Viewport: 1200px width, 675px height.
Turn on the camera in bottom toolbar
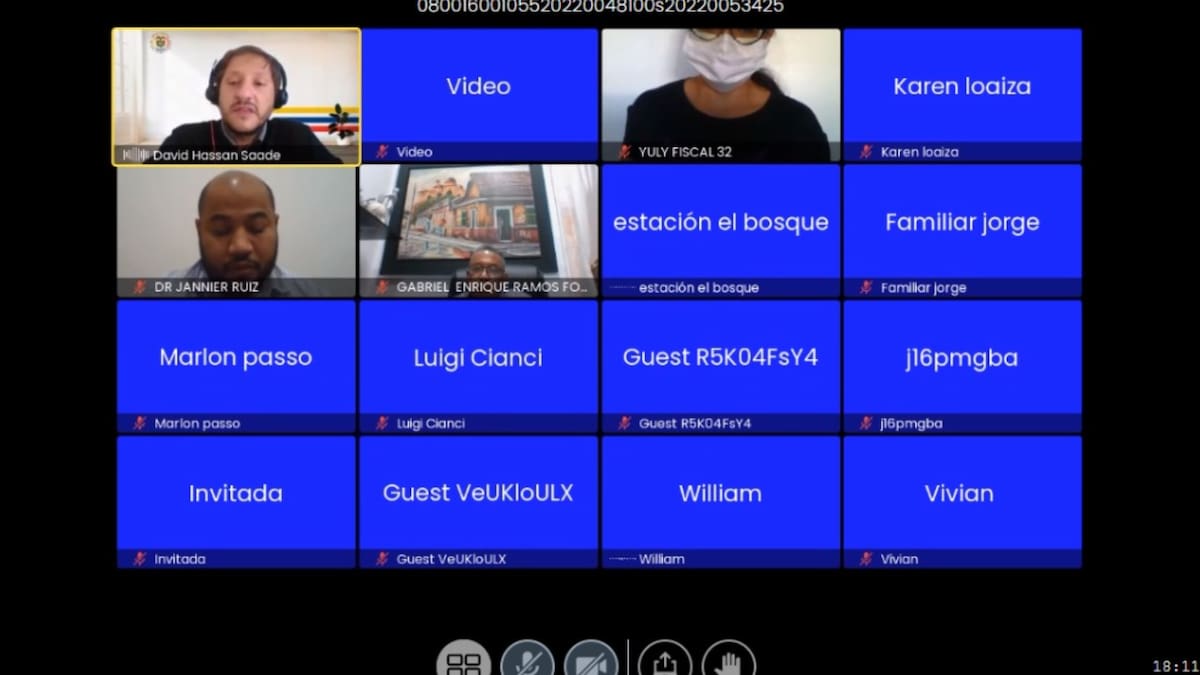[x=591, y=662]
